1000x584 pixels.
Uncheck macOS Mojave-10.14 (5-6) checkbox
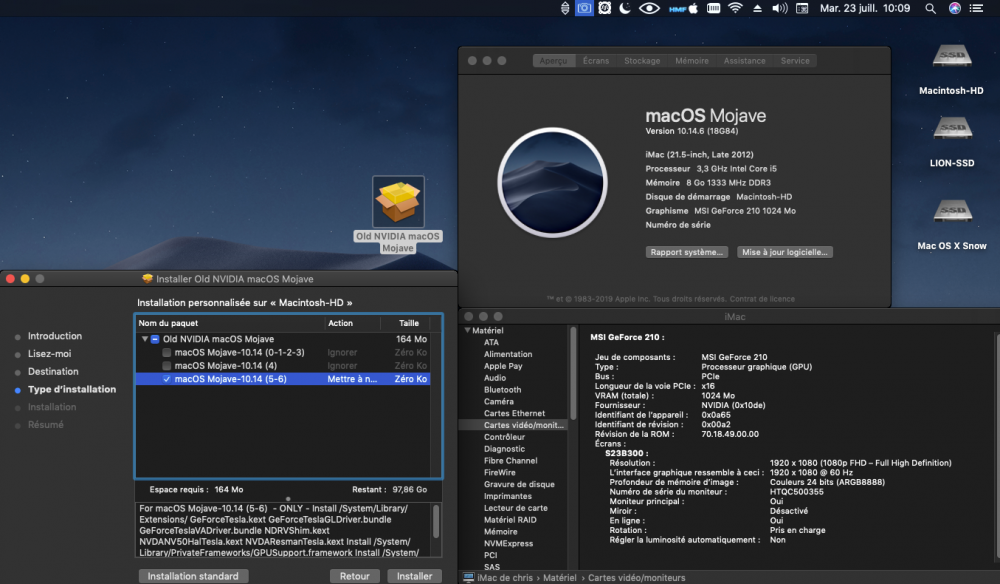166,379
